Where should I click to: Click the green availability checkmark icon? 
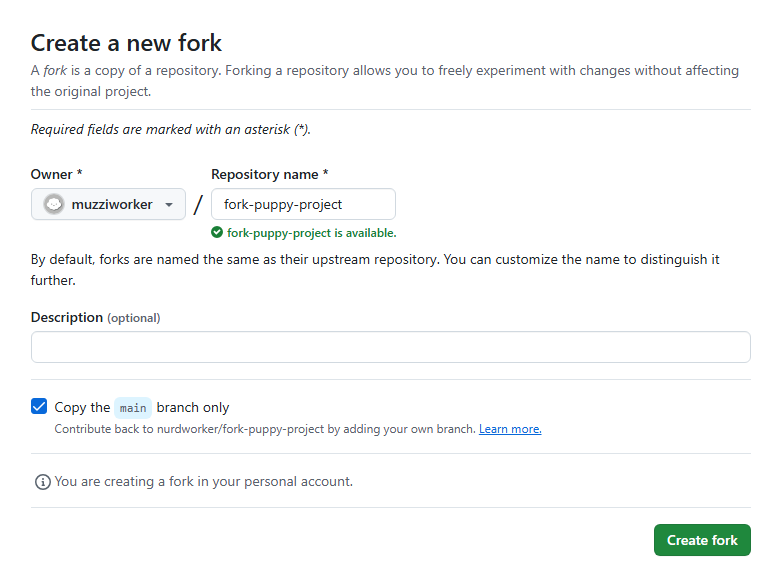pyautogui.click(x=217, y=233)
